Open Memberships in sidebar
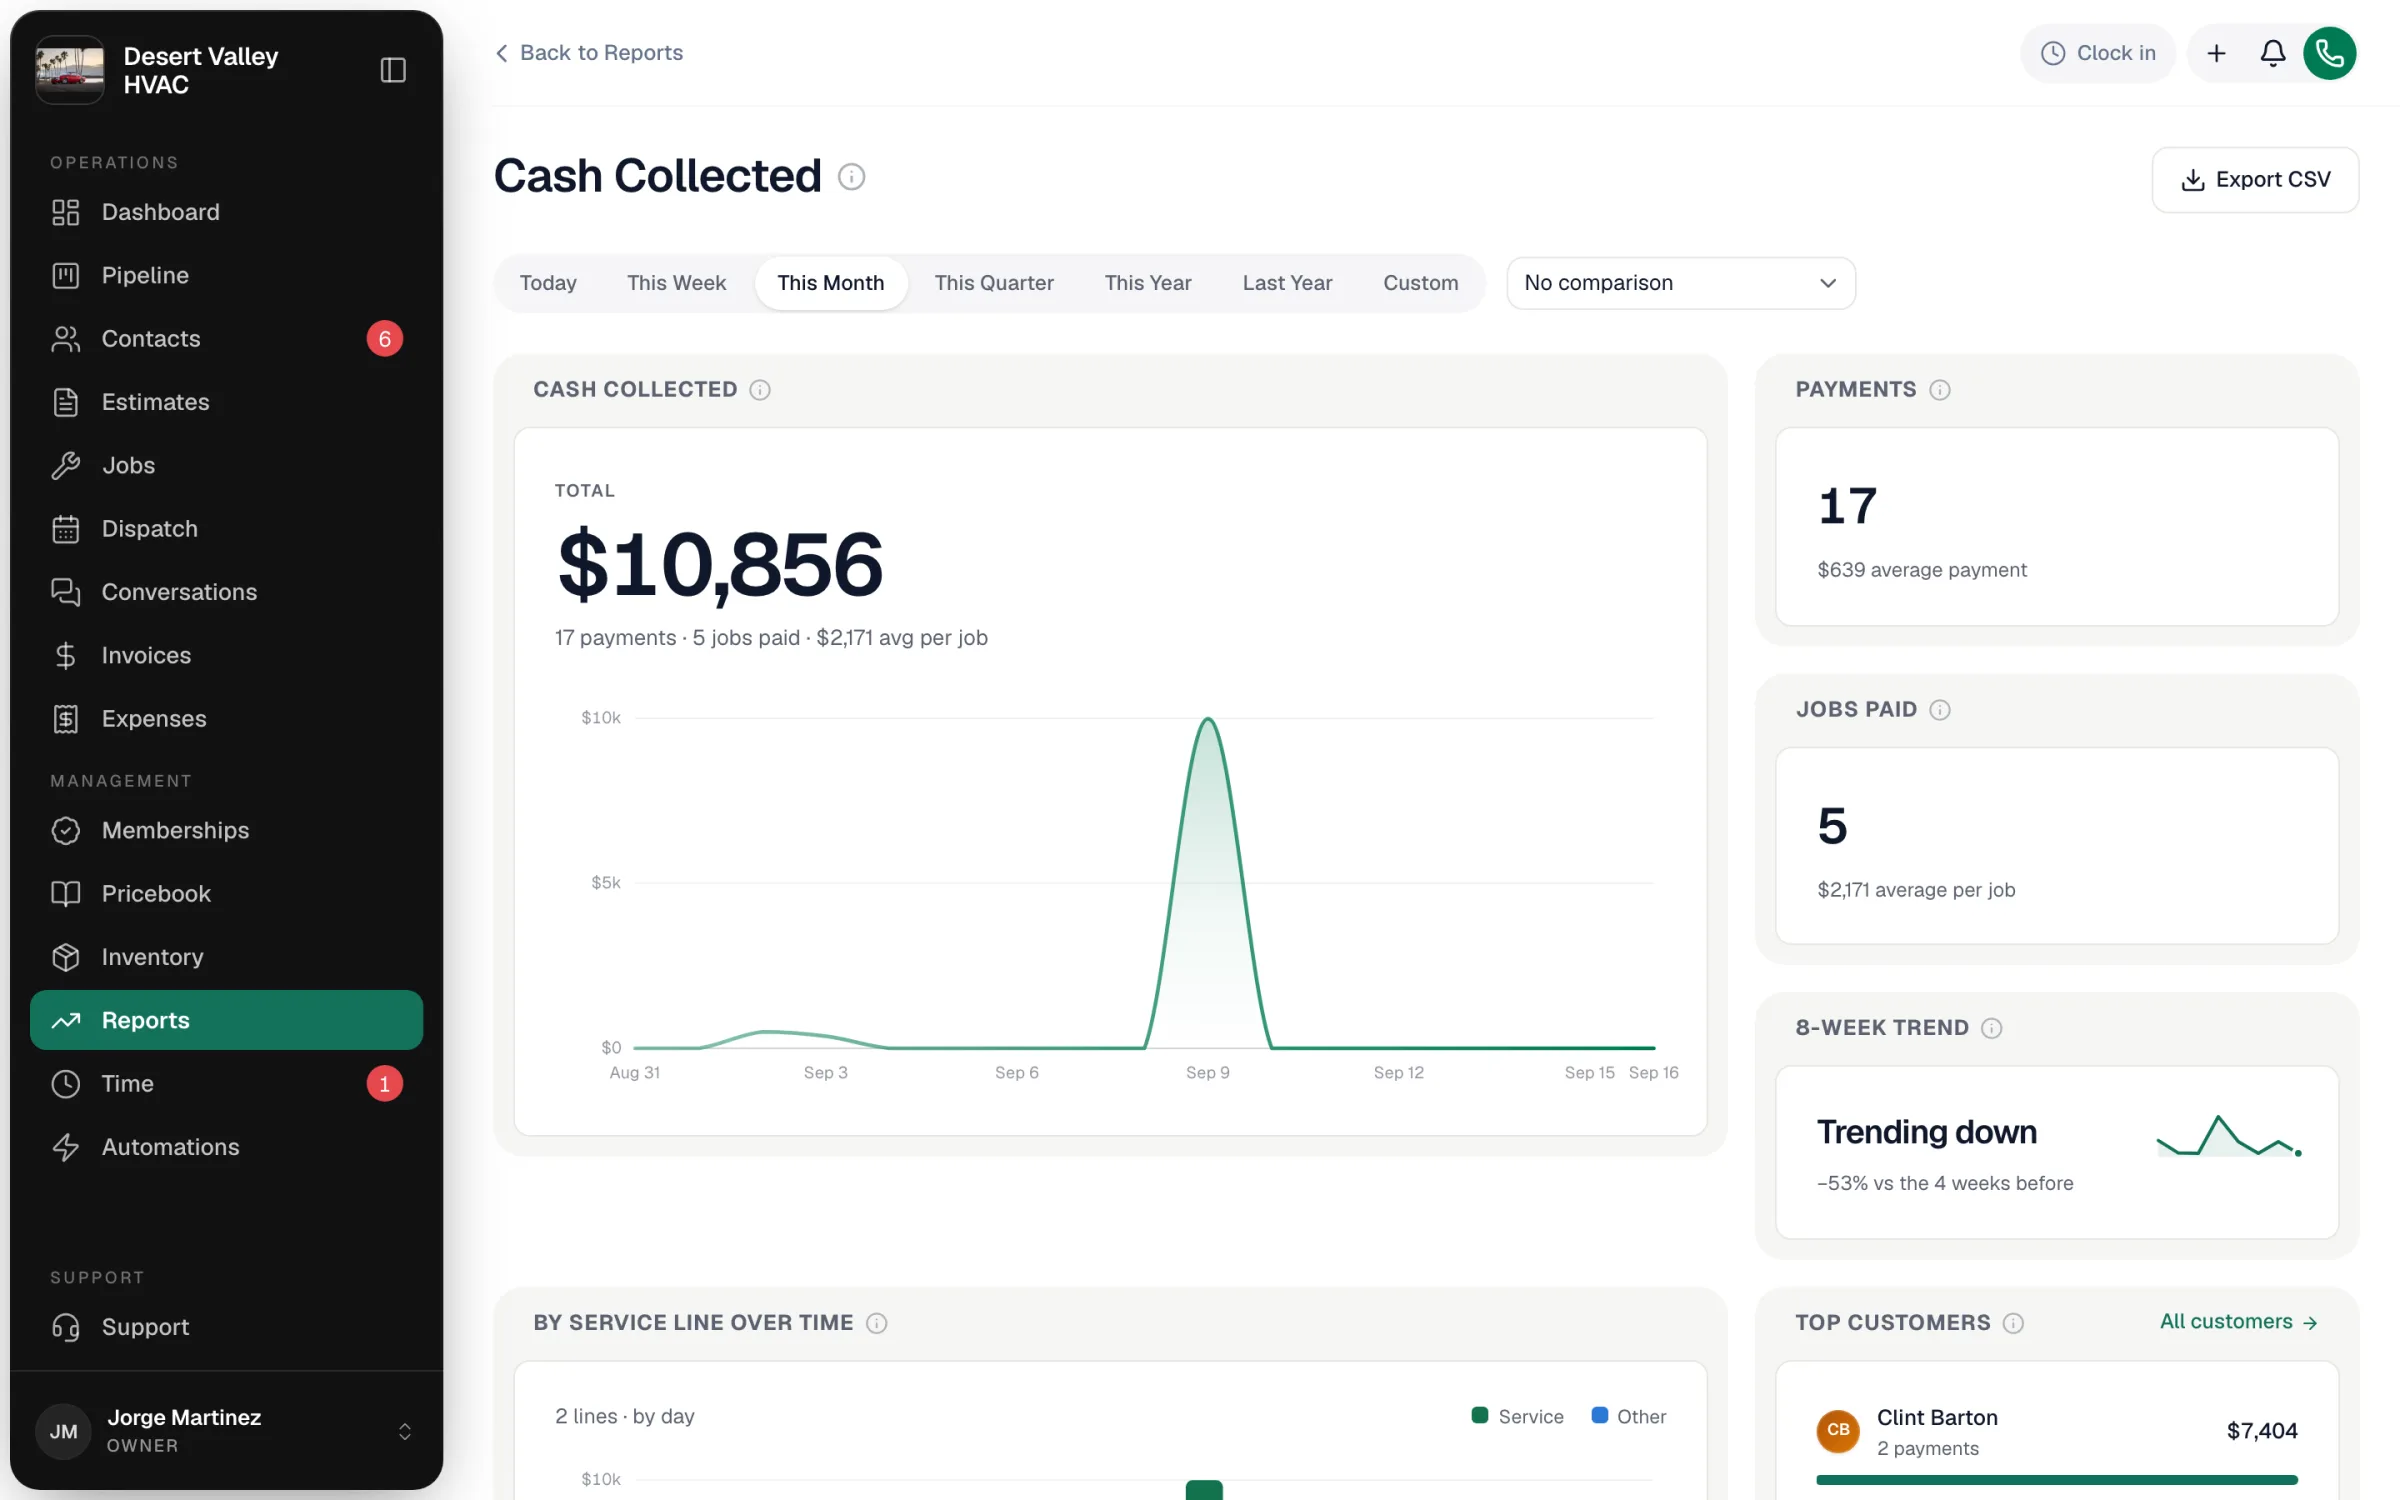 226,830
